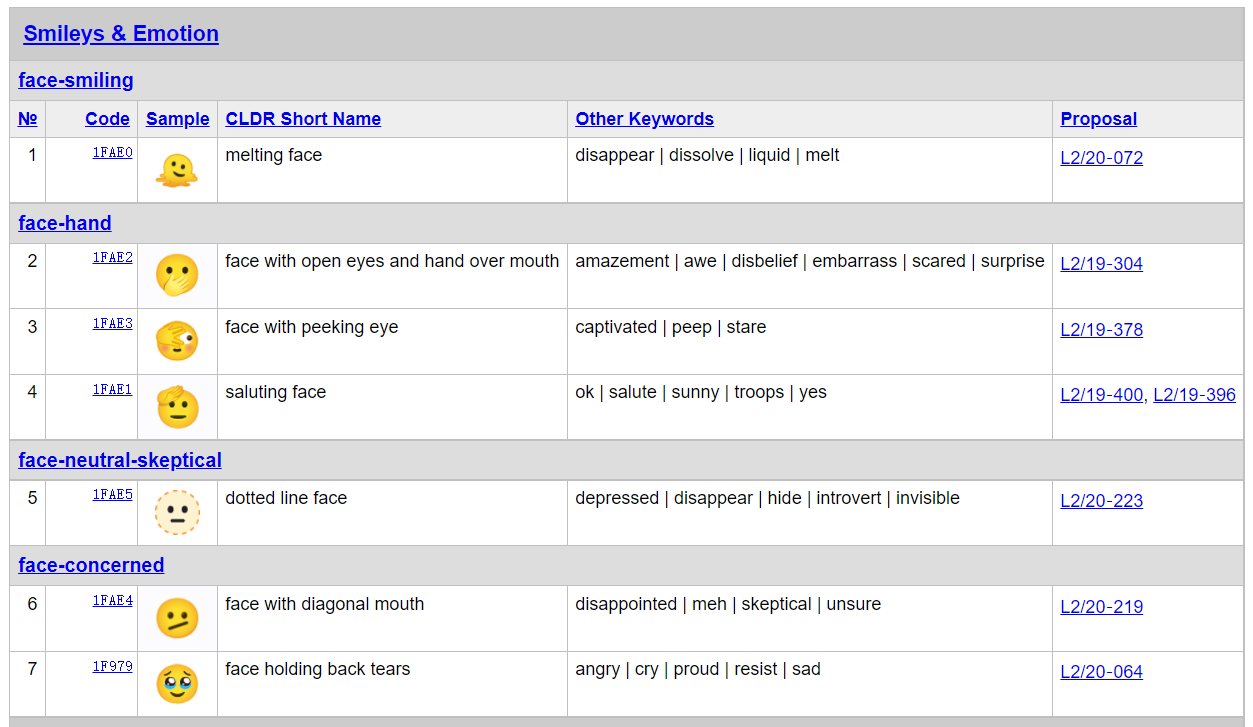1253x727 pixels.
Task: Open the Smileys & Emotion heading link
Action: 121,33
